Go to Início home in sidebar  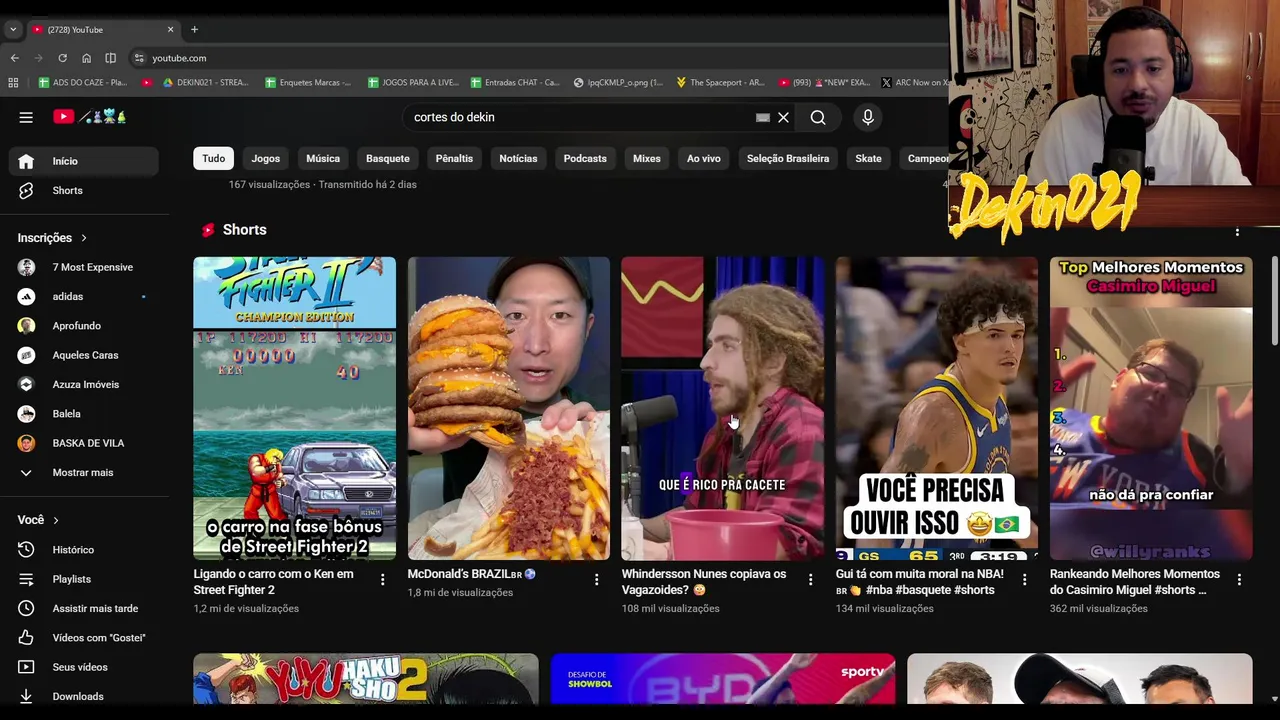coord(84,161)
